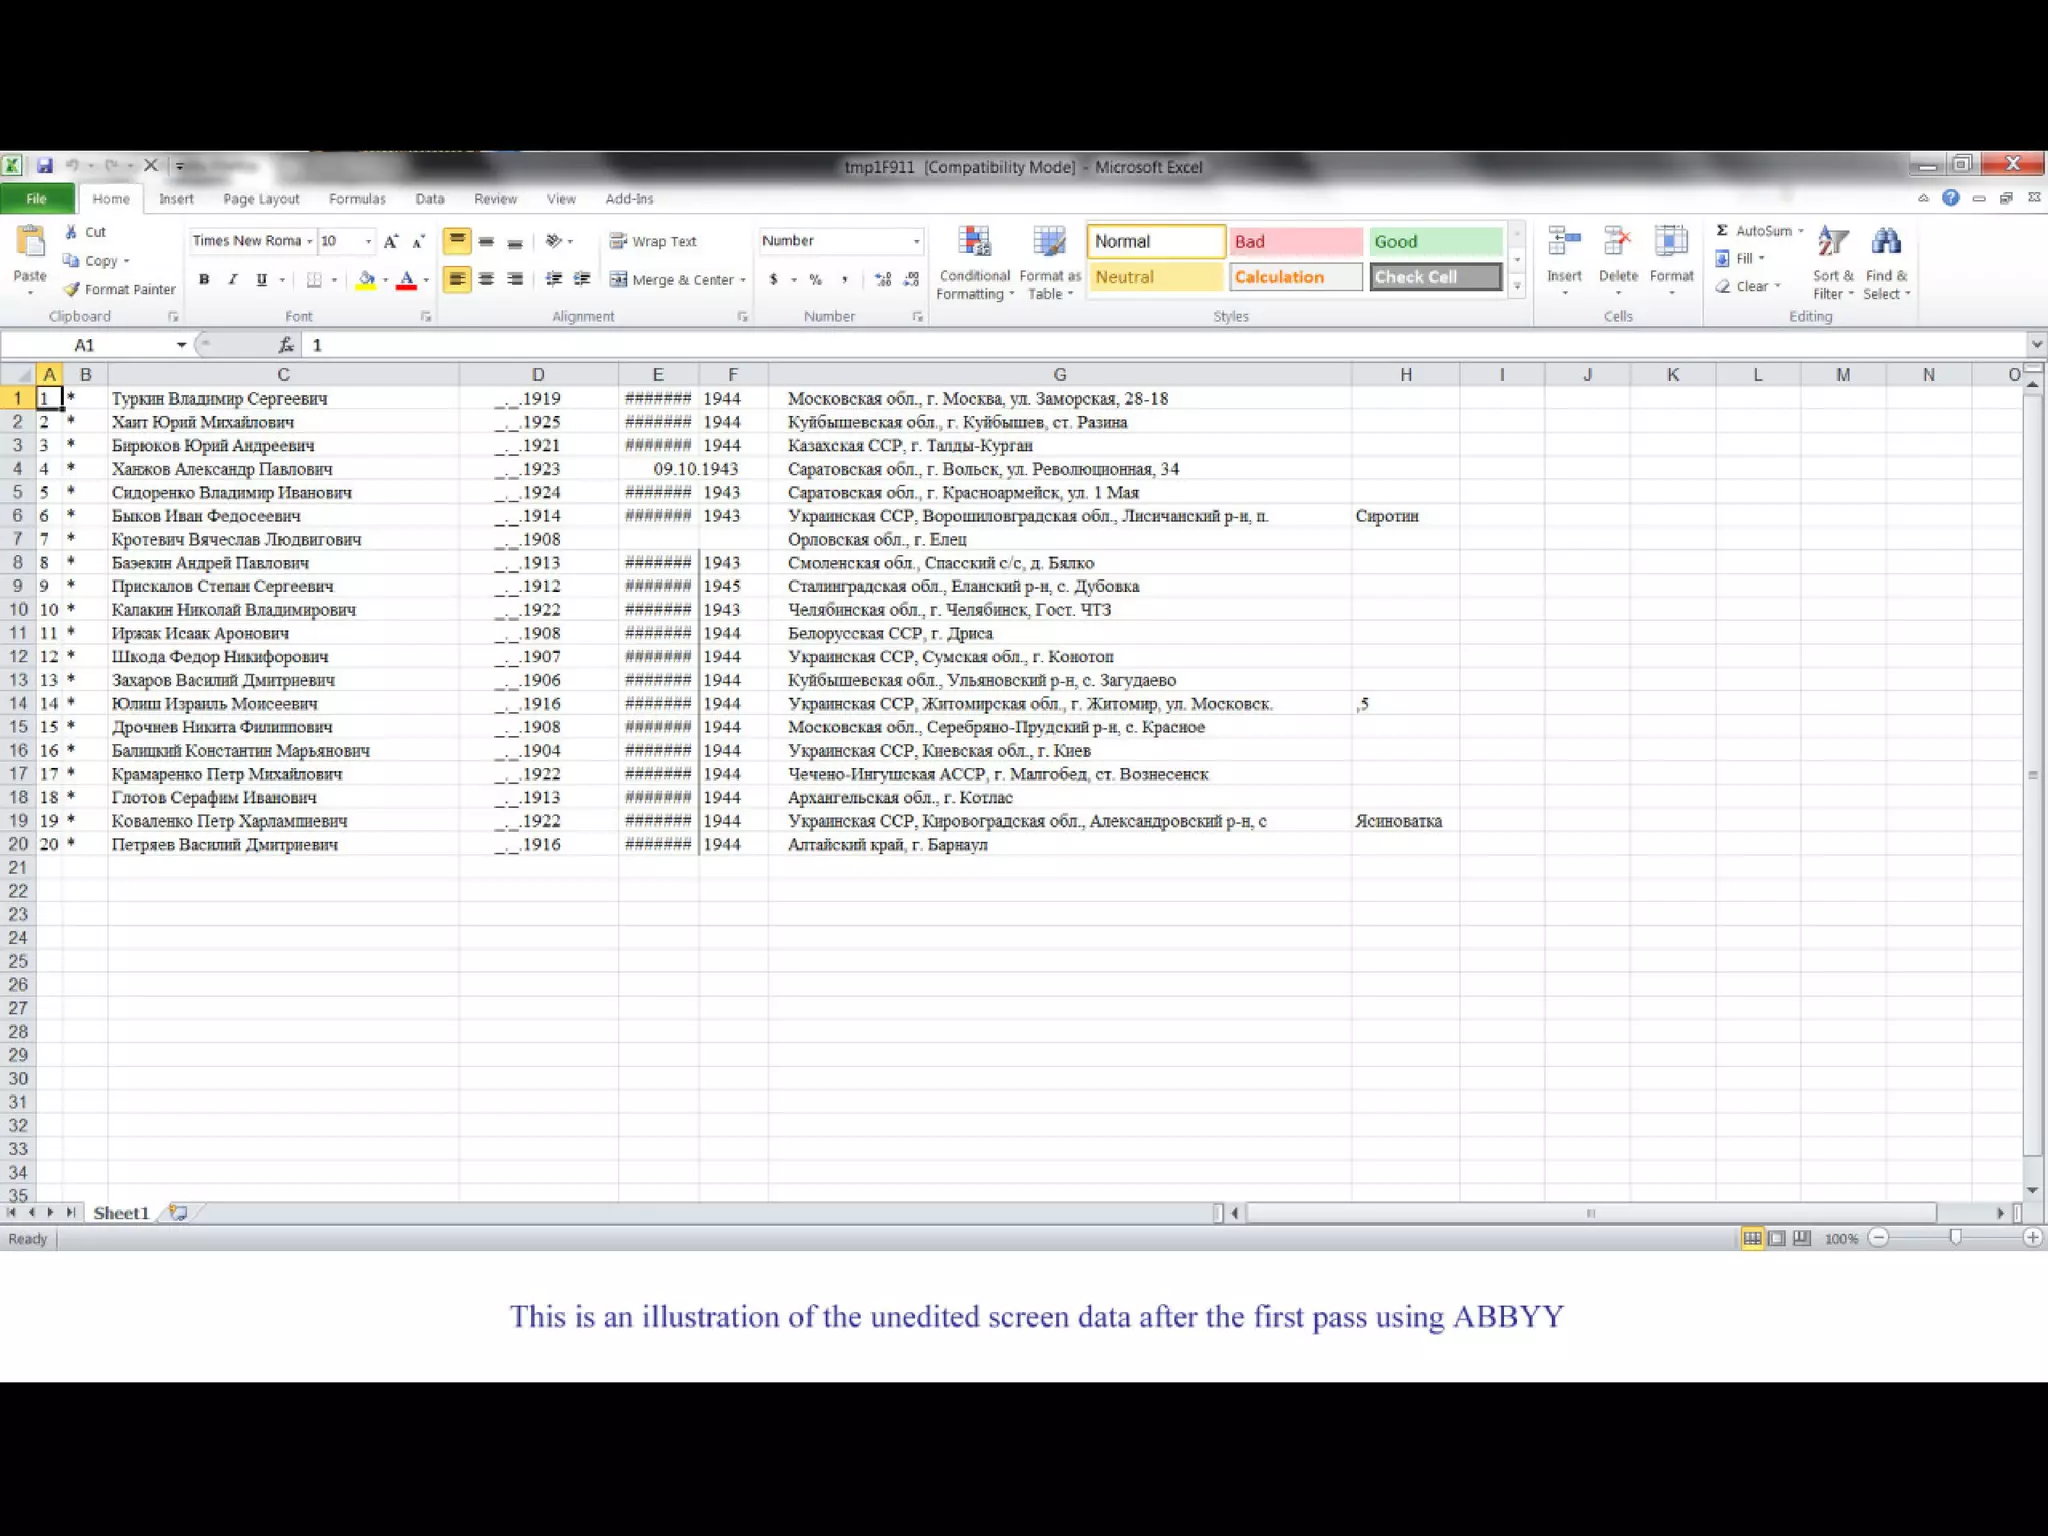Toggle Bottom Align button
Screen dimensions: 2048x1536
click(515, 241)
